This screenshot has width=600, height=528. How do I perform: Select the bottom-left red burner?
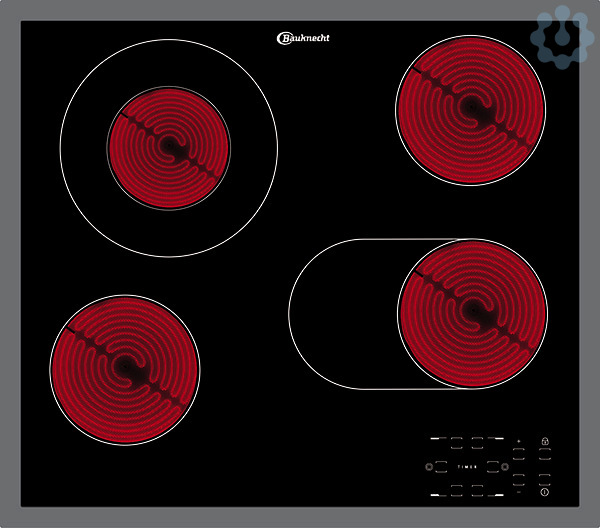click(x=125, y=369)
